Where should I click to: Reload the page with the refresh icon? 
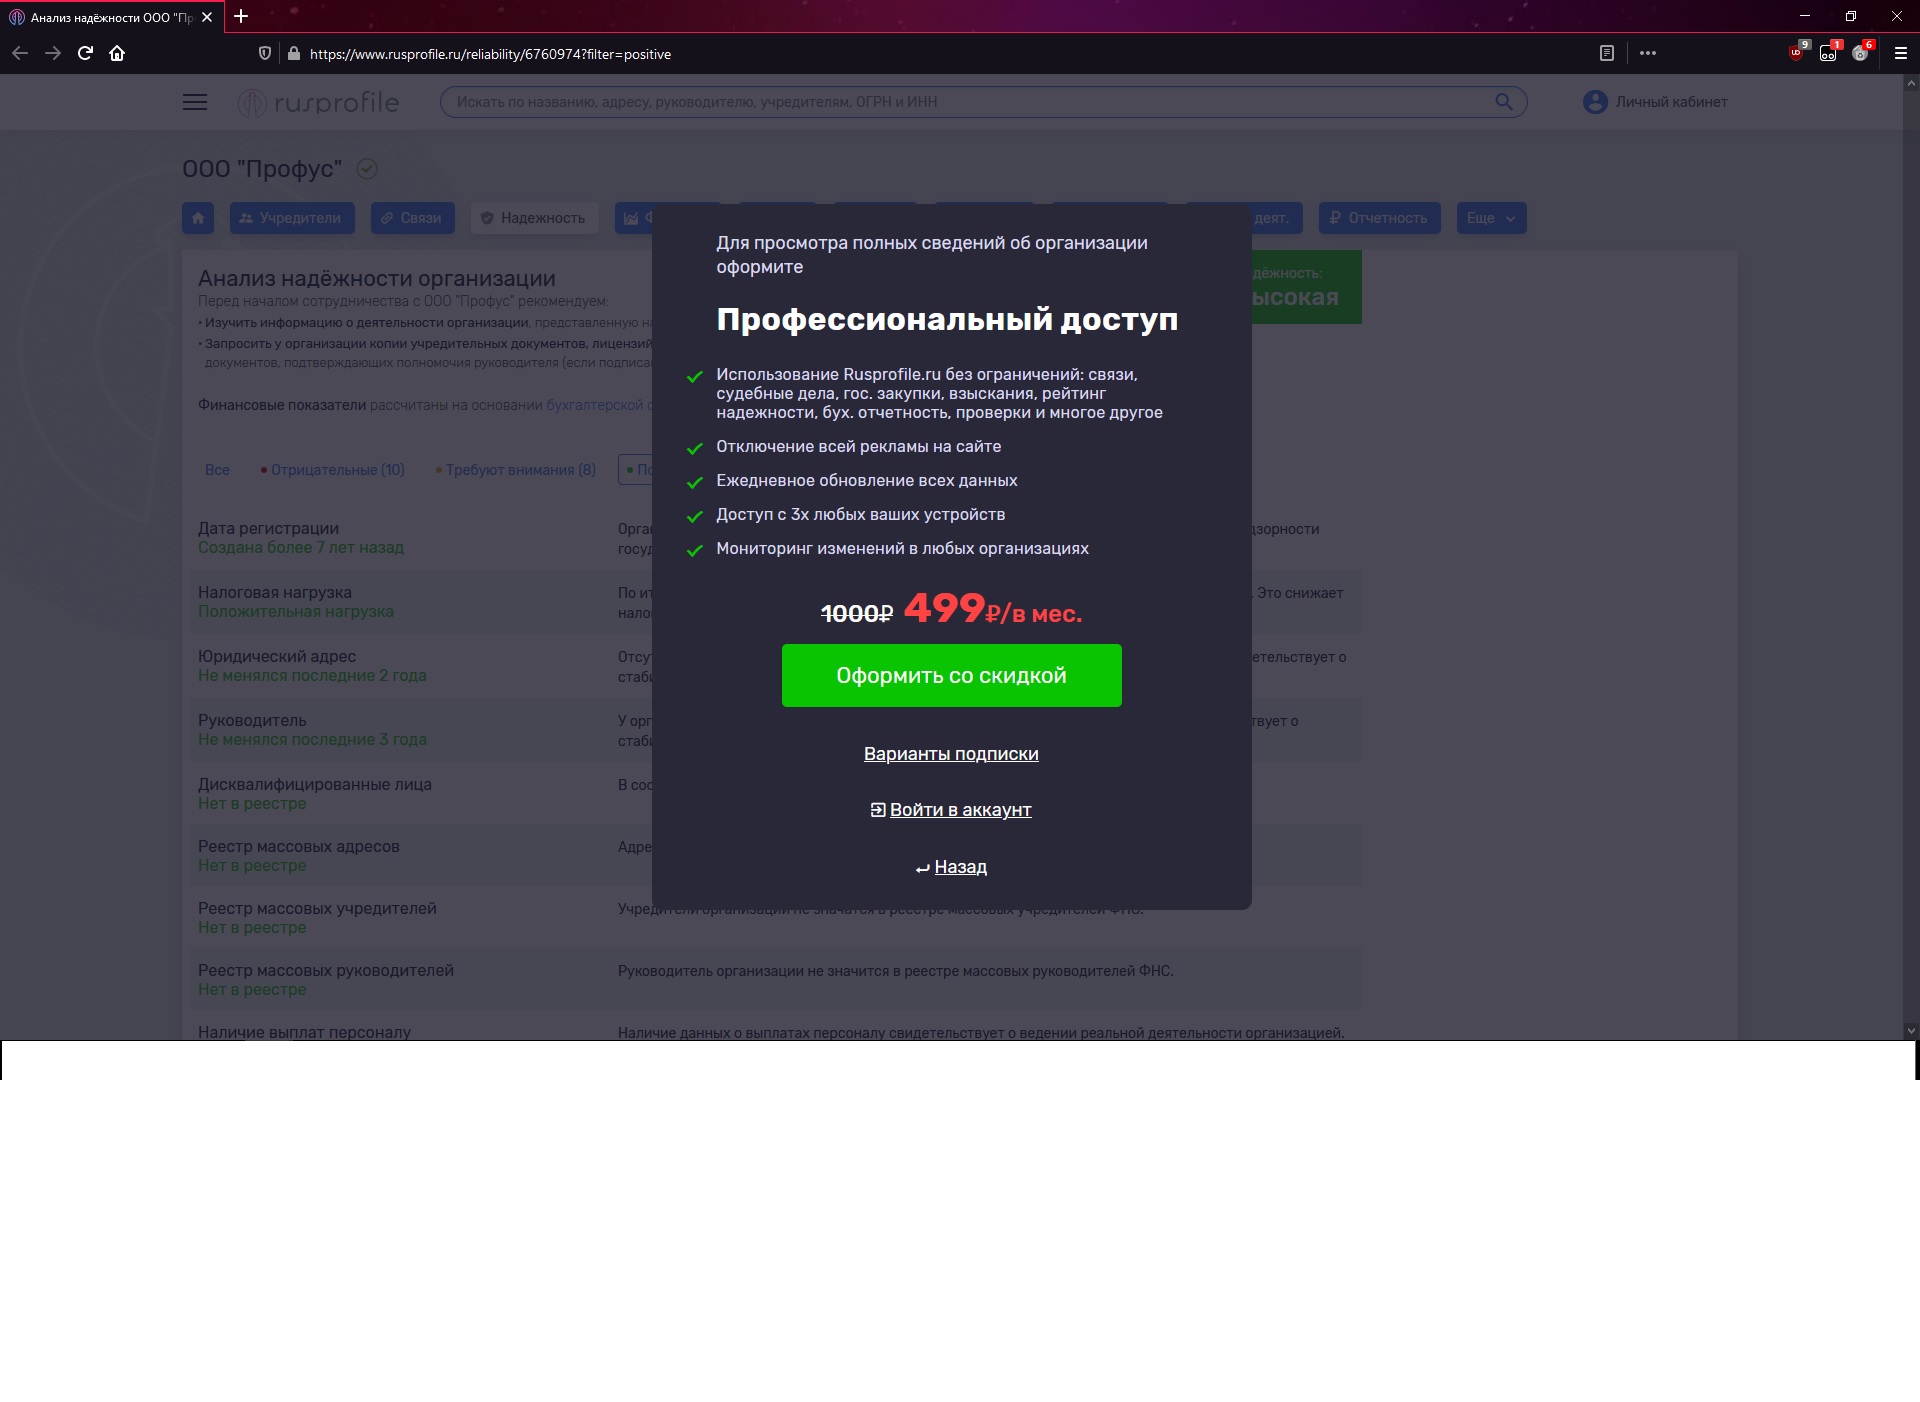(x=85, y=53)
